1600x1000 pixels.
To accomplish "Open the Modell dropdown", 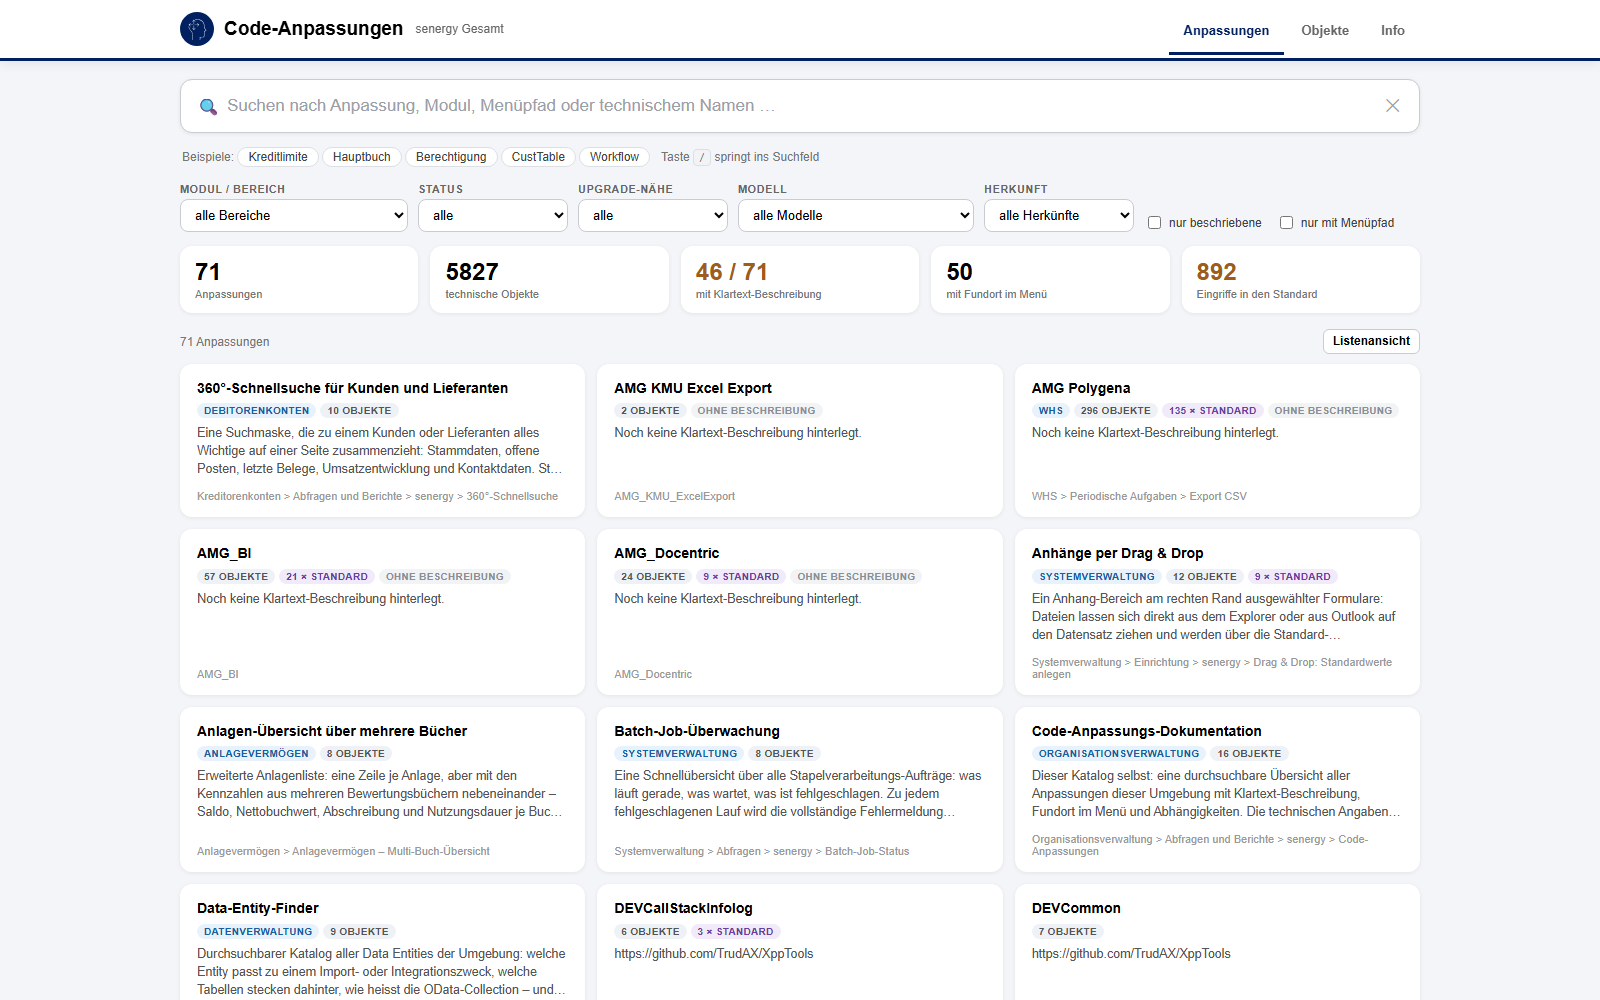I will coord(856,215).
